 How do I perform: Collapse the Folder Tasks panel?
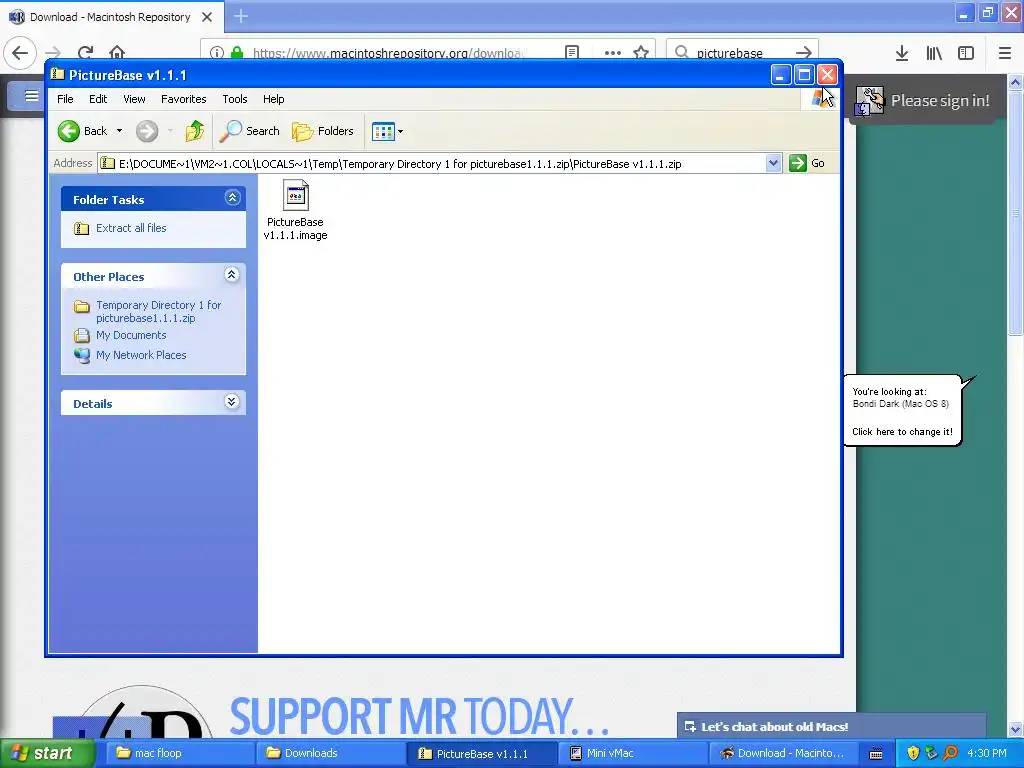tap(232, 197)
